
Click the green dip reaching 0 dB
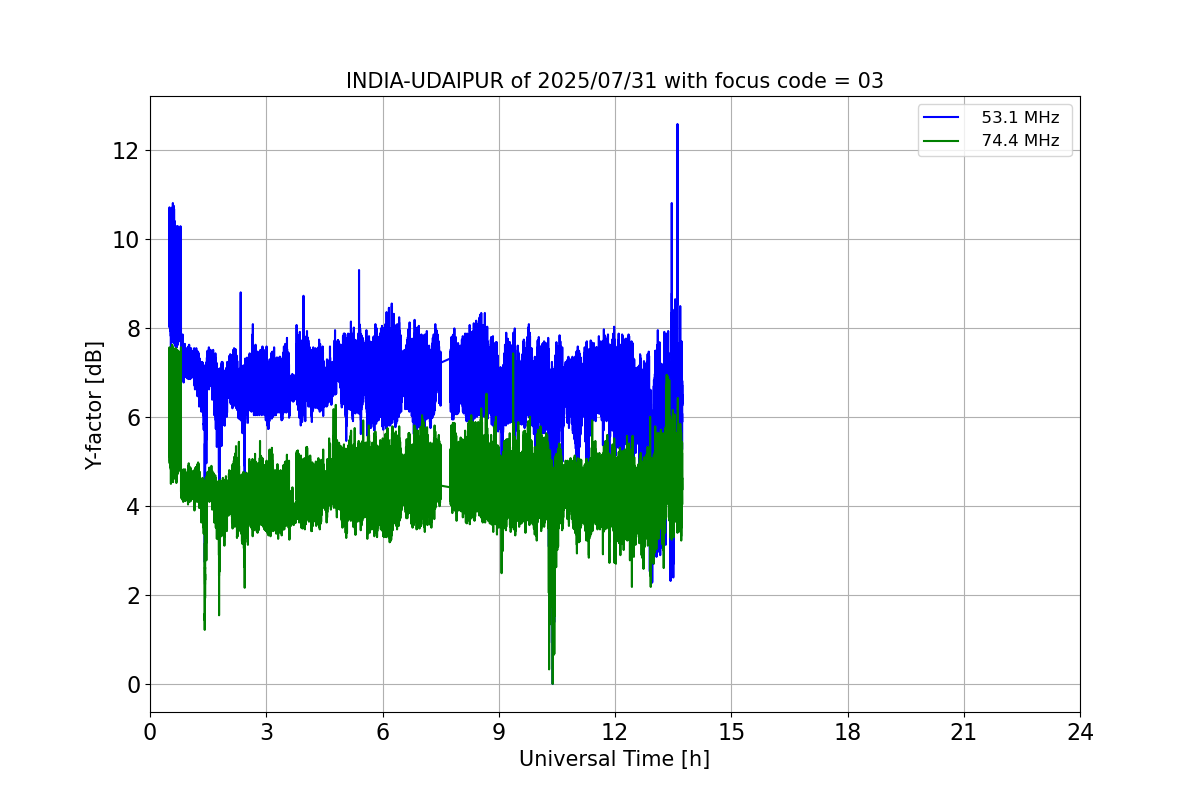(x=552, y=680)
